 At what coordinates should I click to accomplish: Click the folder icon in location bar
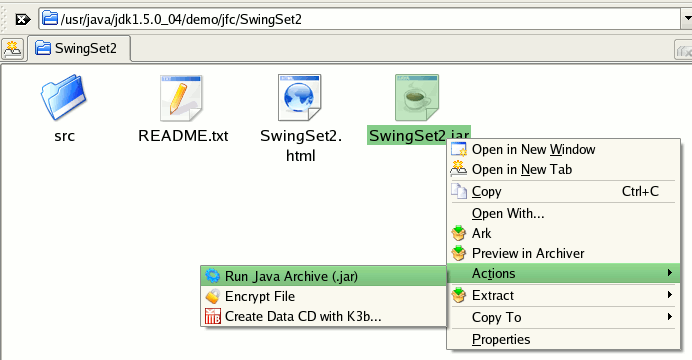coord(50,19)
